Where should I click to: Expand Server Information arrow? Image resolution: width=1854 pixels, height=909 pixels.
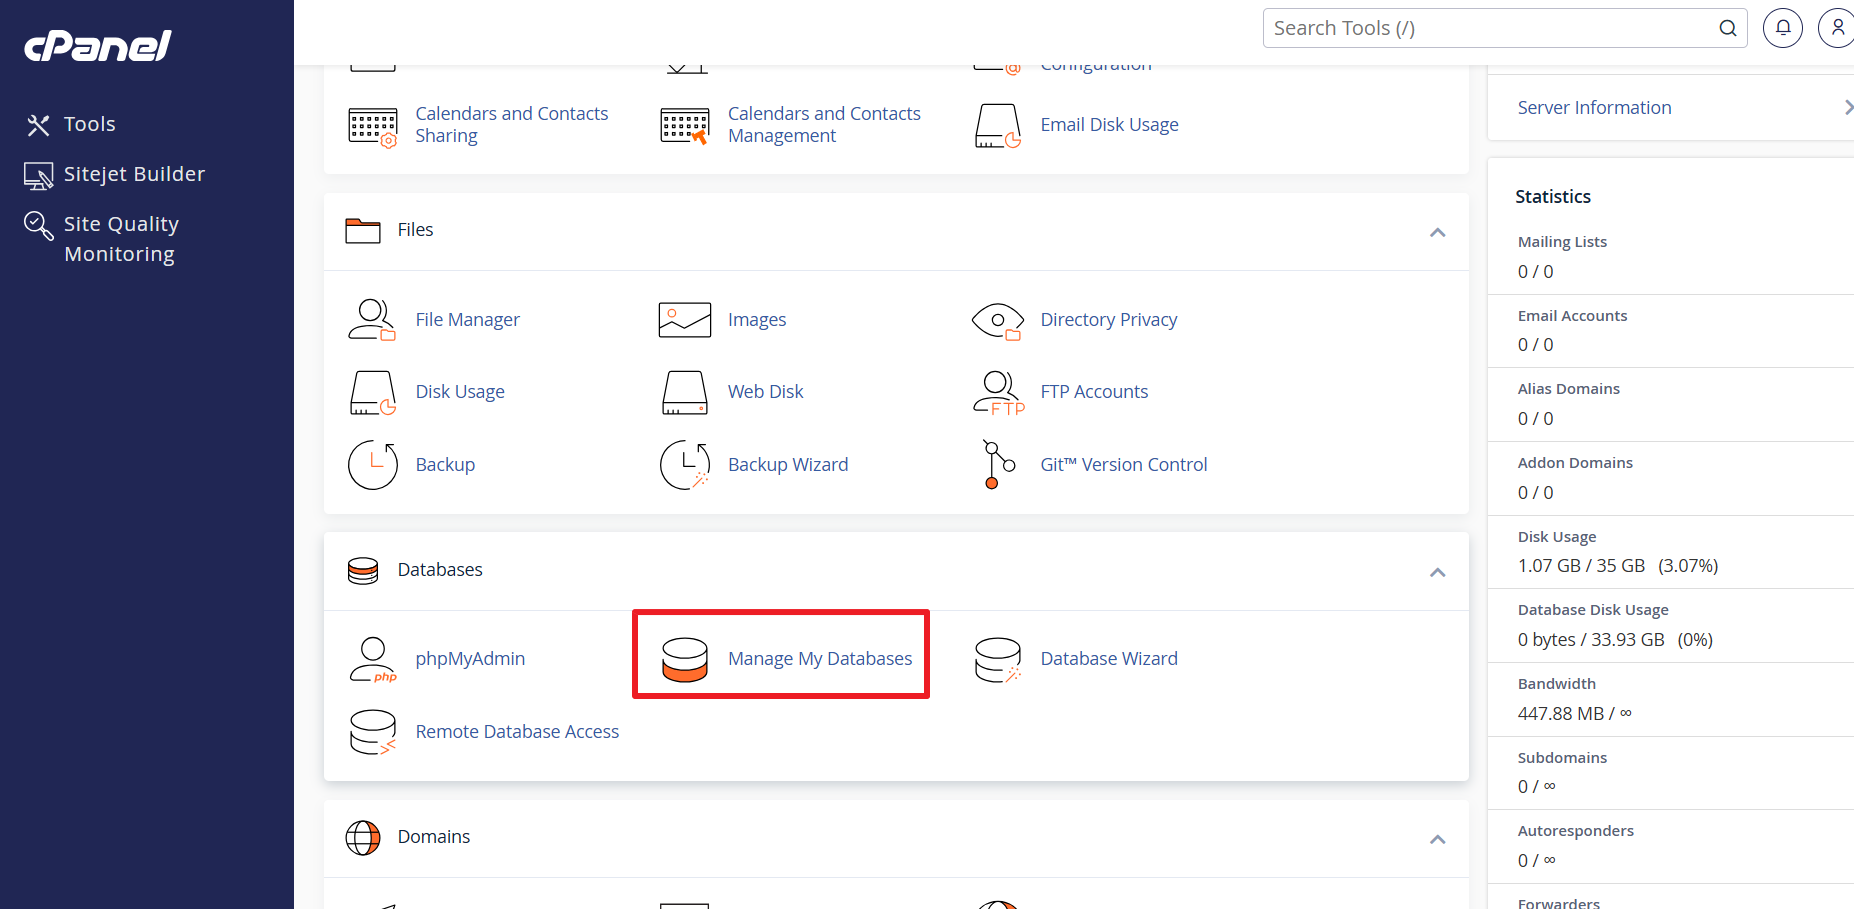coord(1847,107)
